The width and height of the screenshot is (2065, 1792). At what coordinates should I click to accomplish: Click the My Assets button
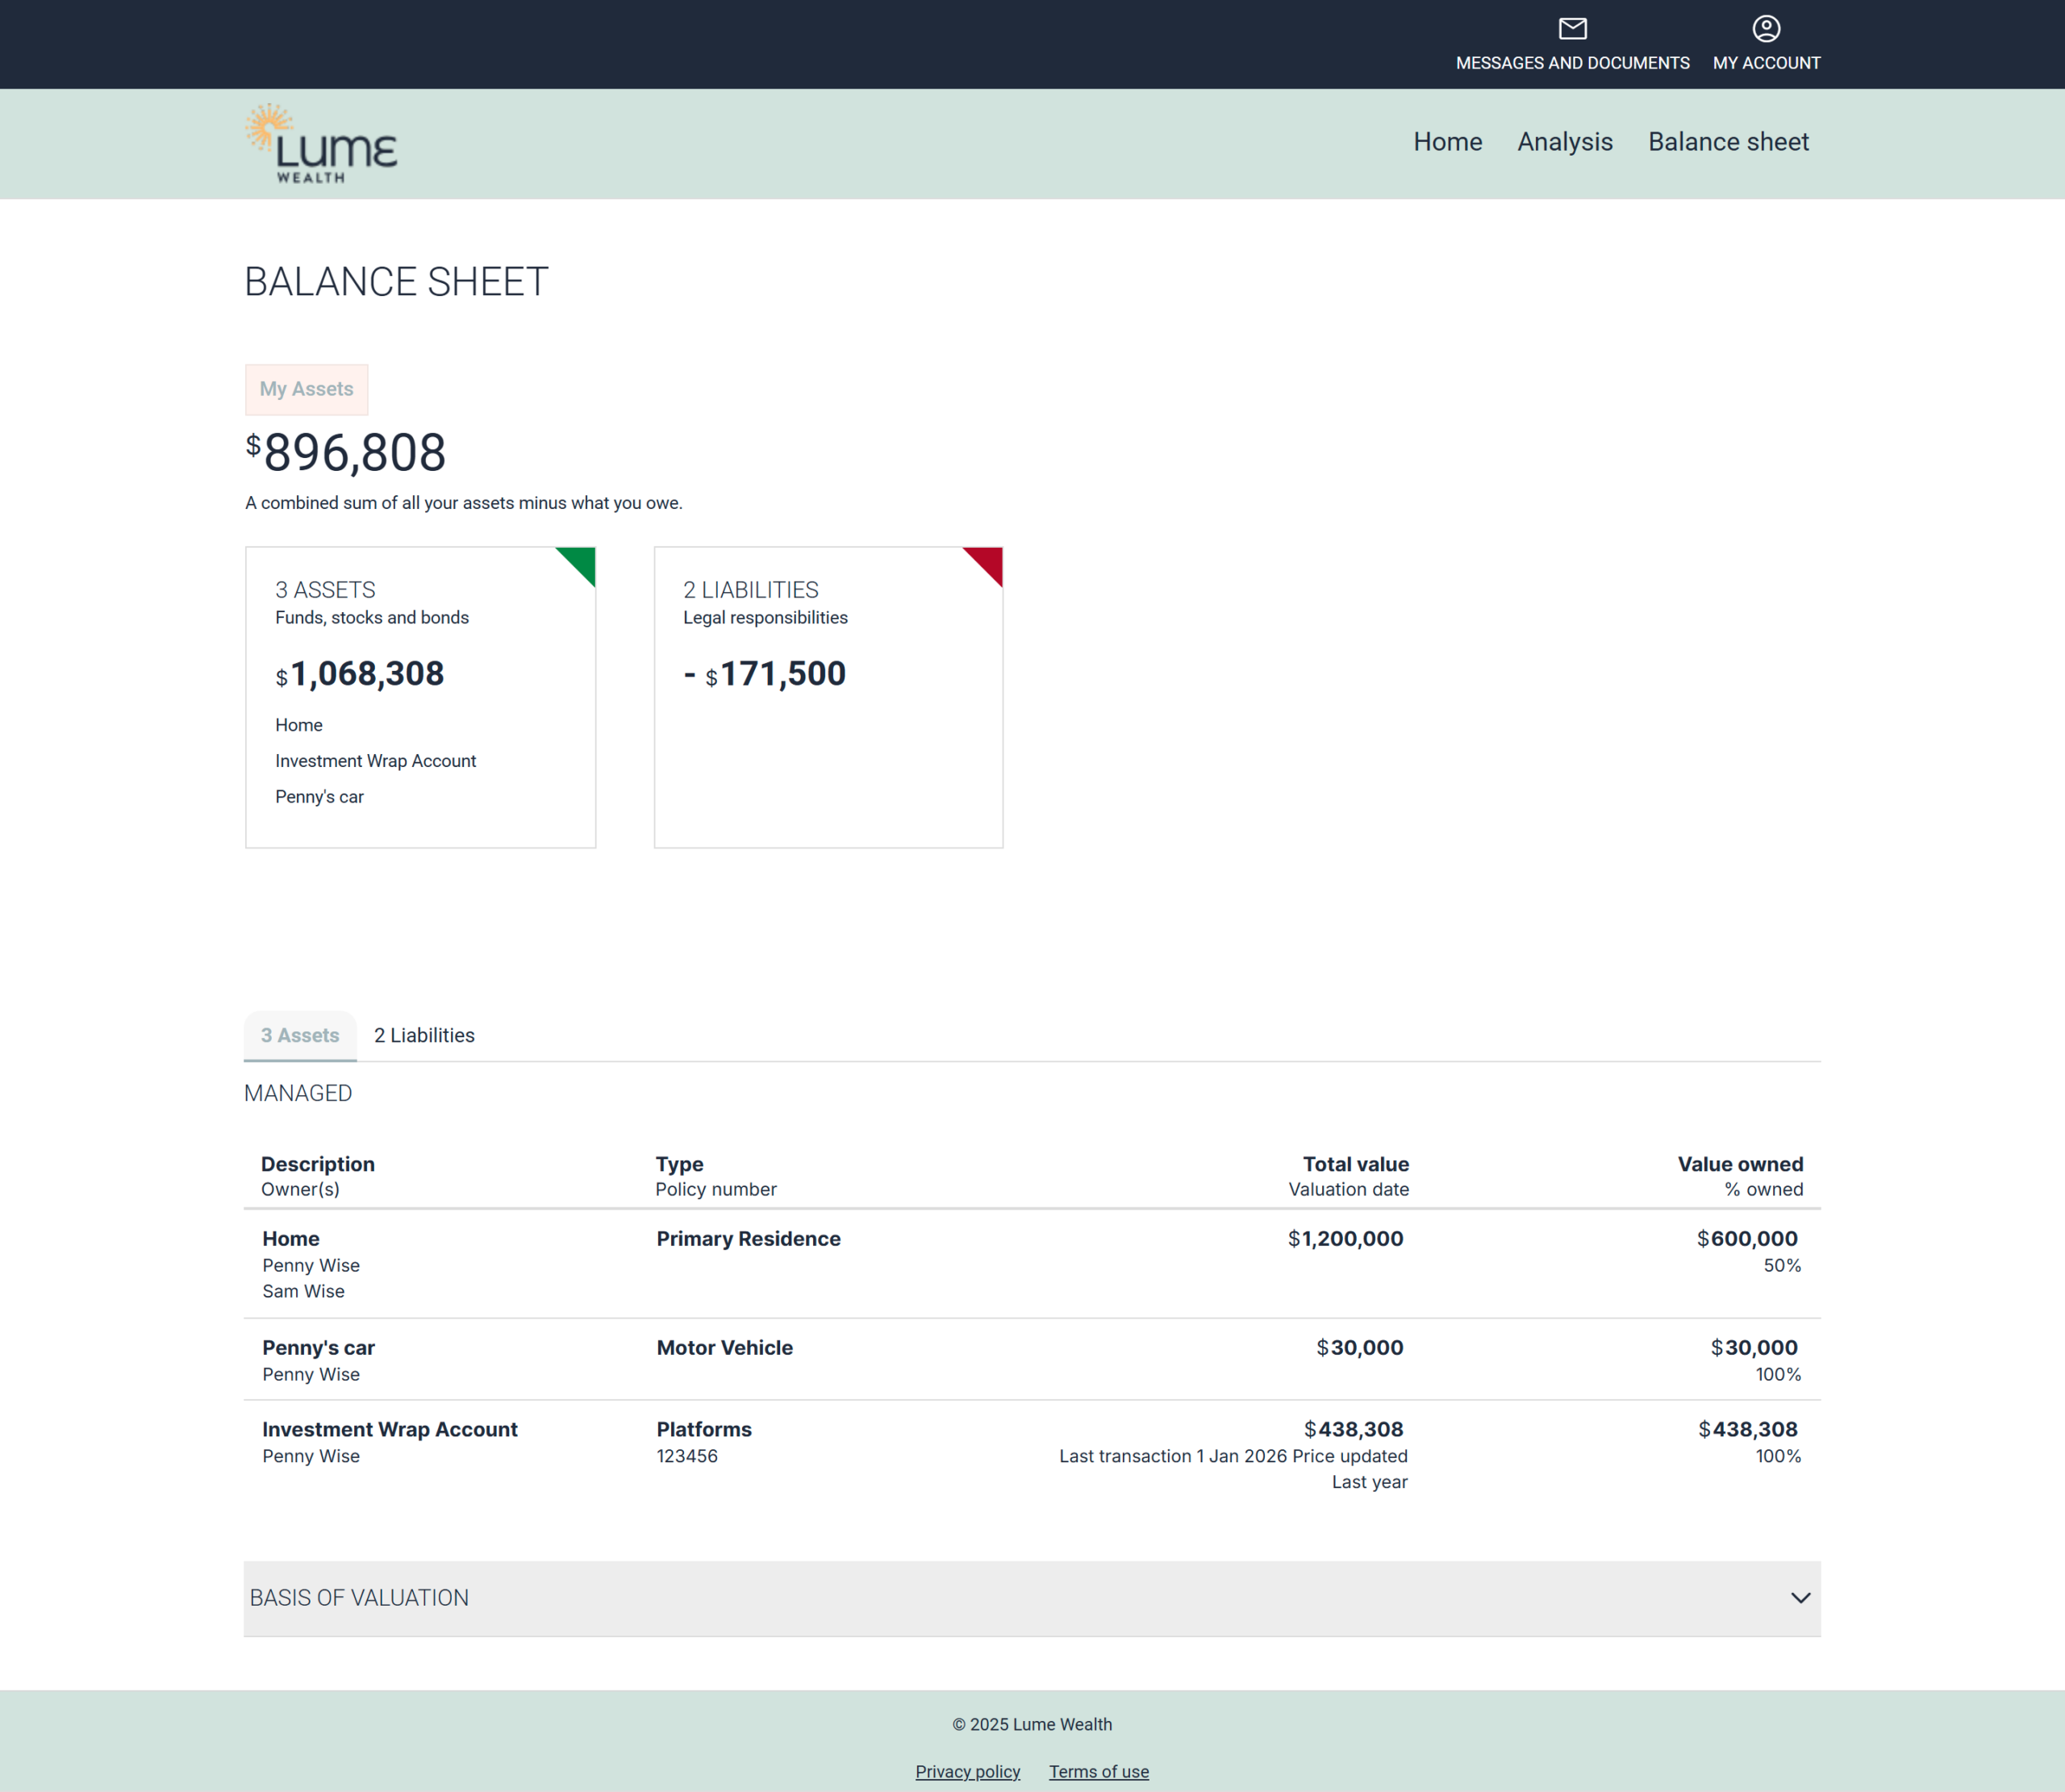coord(306,389)
